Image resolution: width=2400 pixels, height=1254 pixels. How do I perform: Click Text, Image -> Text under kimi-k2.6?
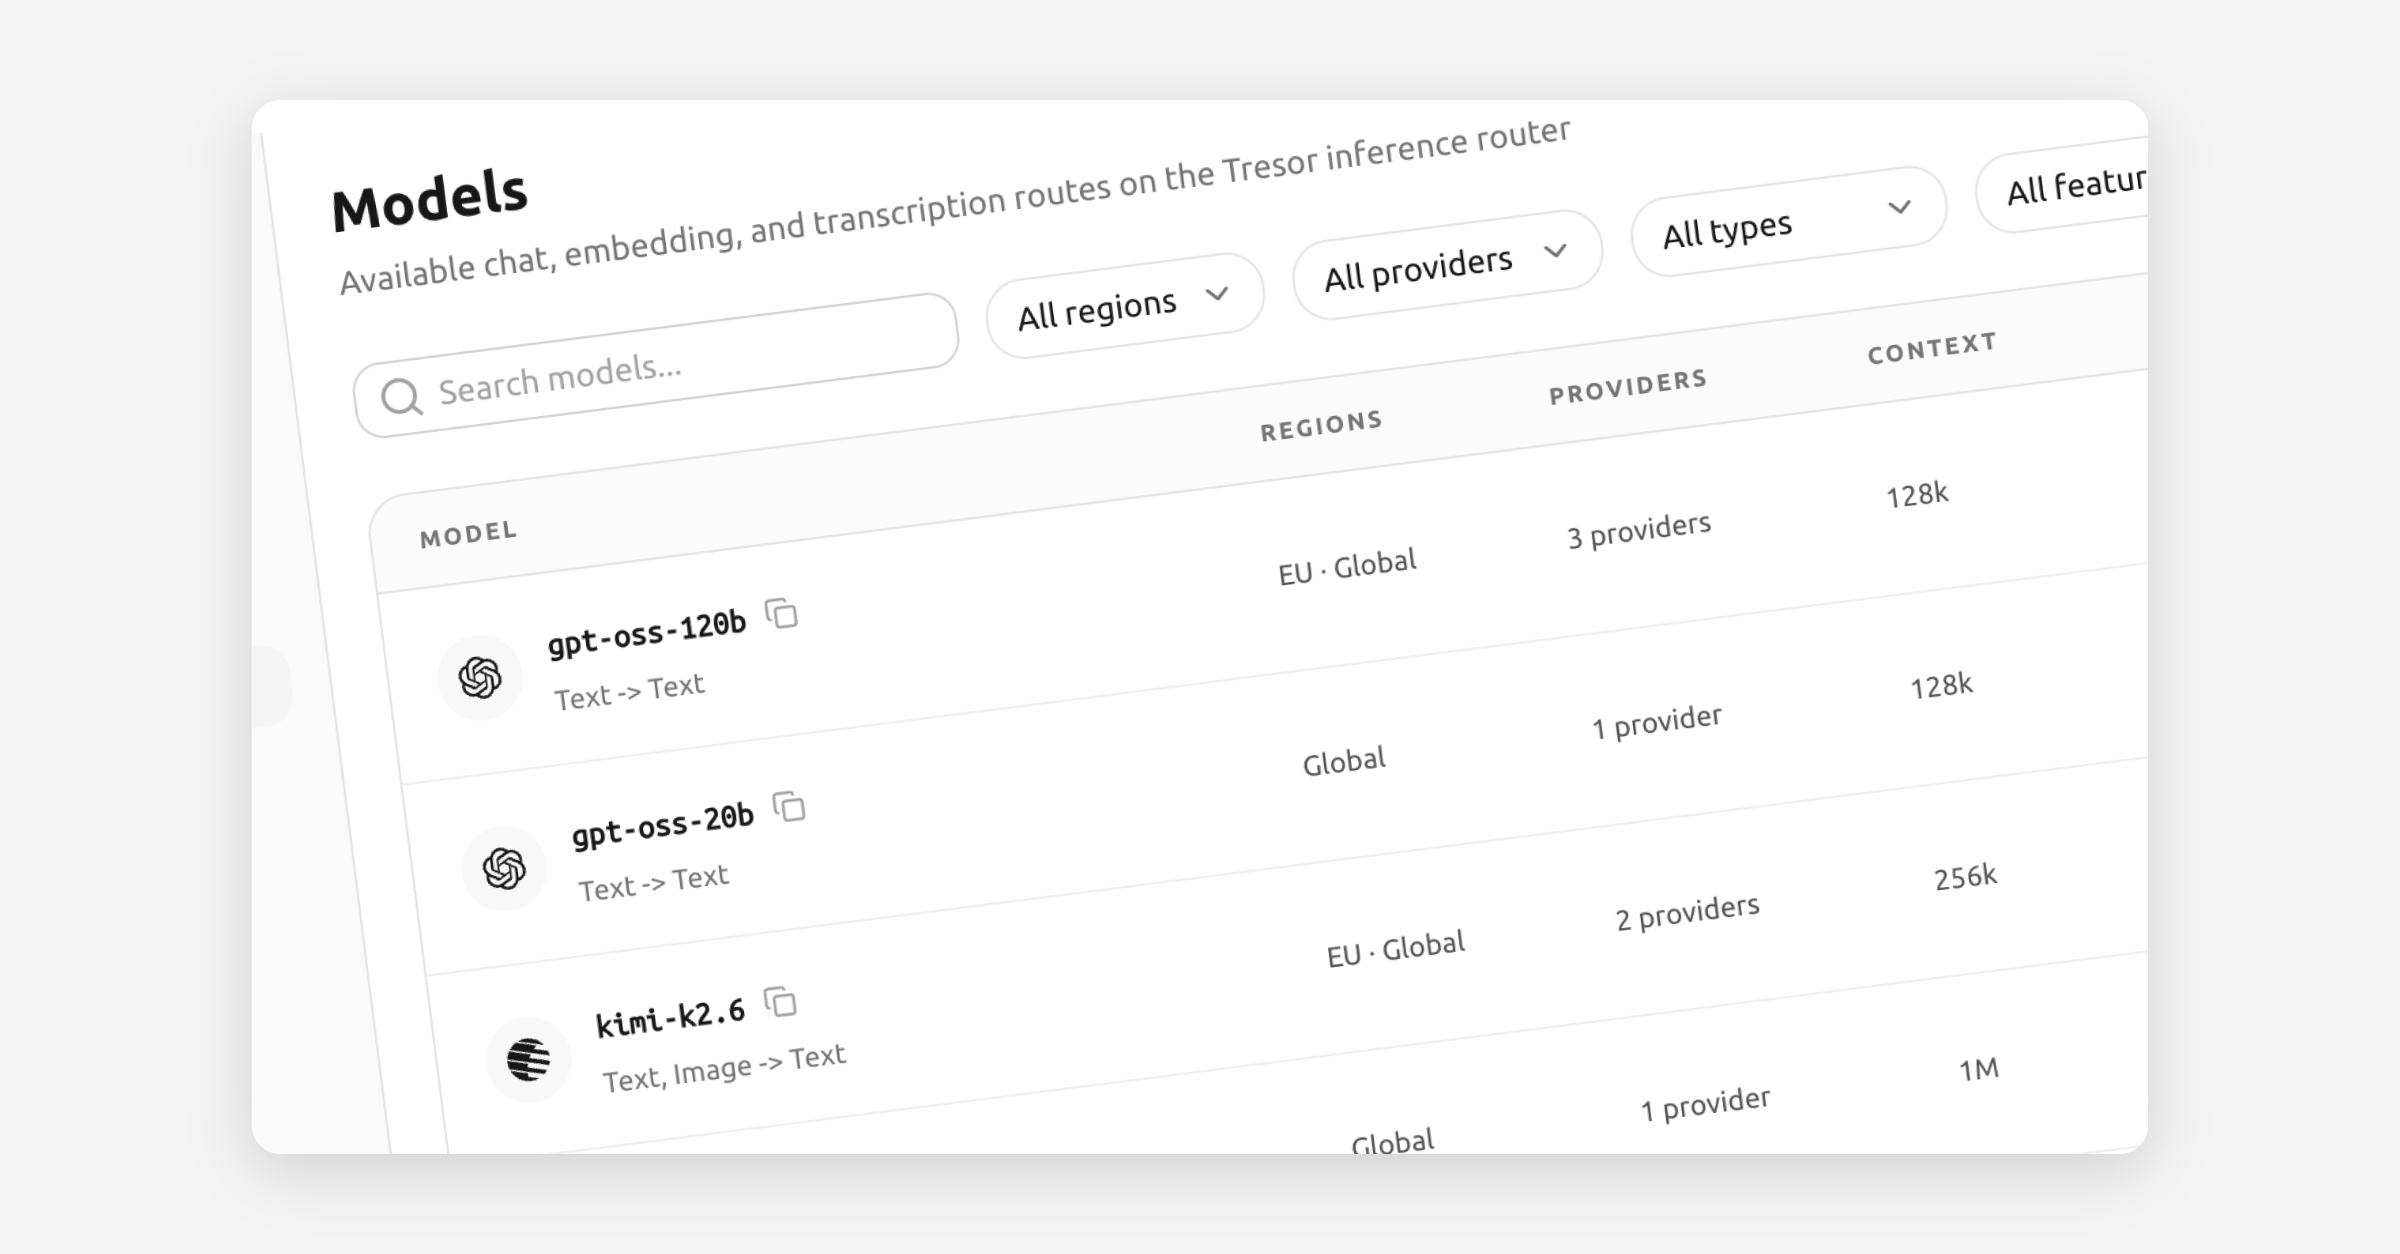pos(724,1068)
